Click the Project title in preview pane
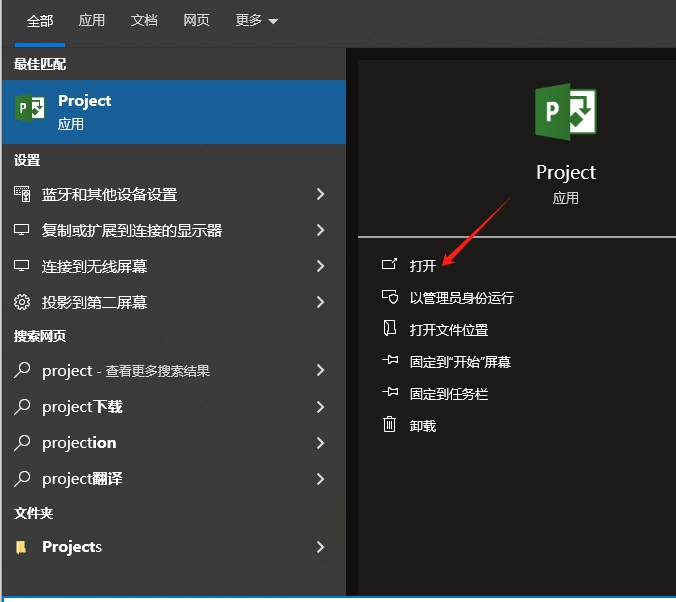This screenshot has width=676, height=602. tap(566, 172)
